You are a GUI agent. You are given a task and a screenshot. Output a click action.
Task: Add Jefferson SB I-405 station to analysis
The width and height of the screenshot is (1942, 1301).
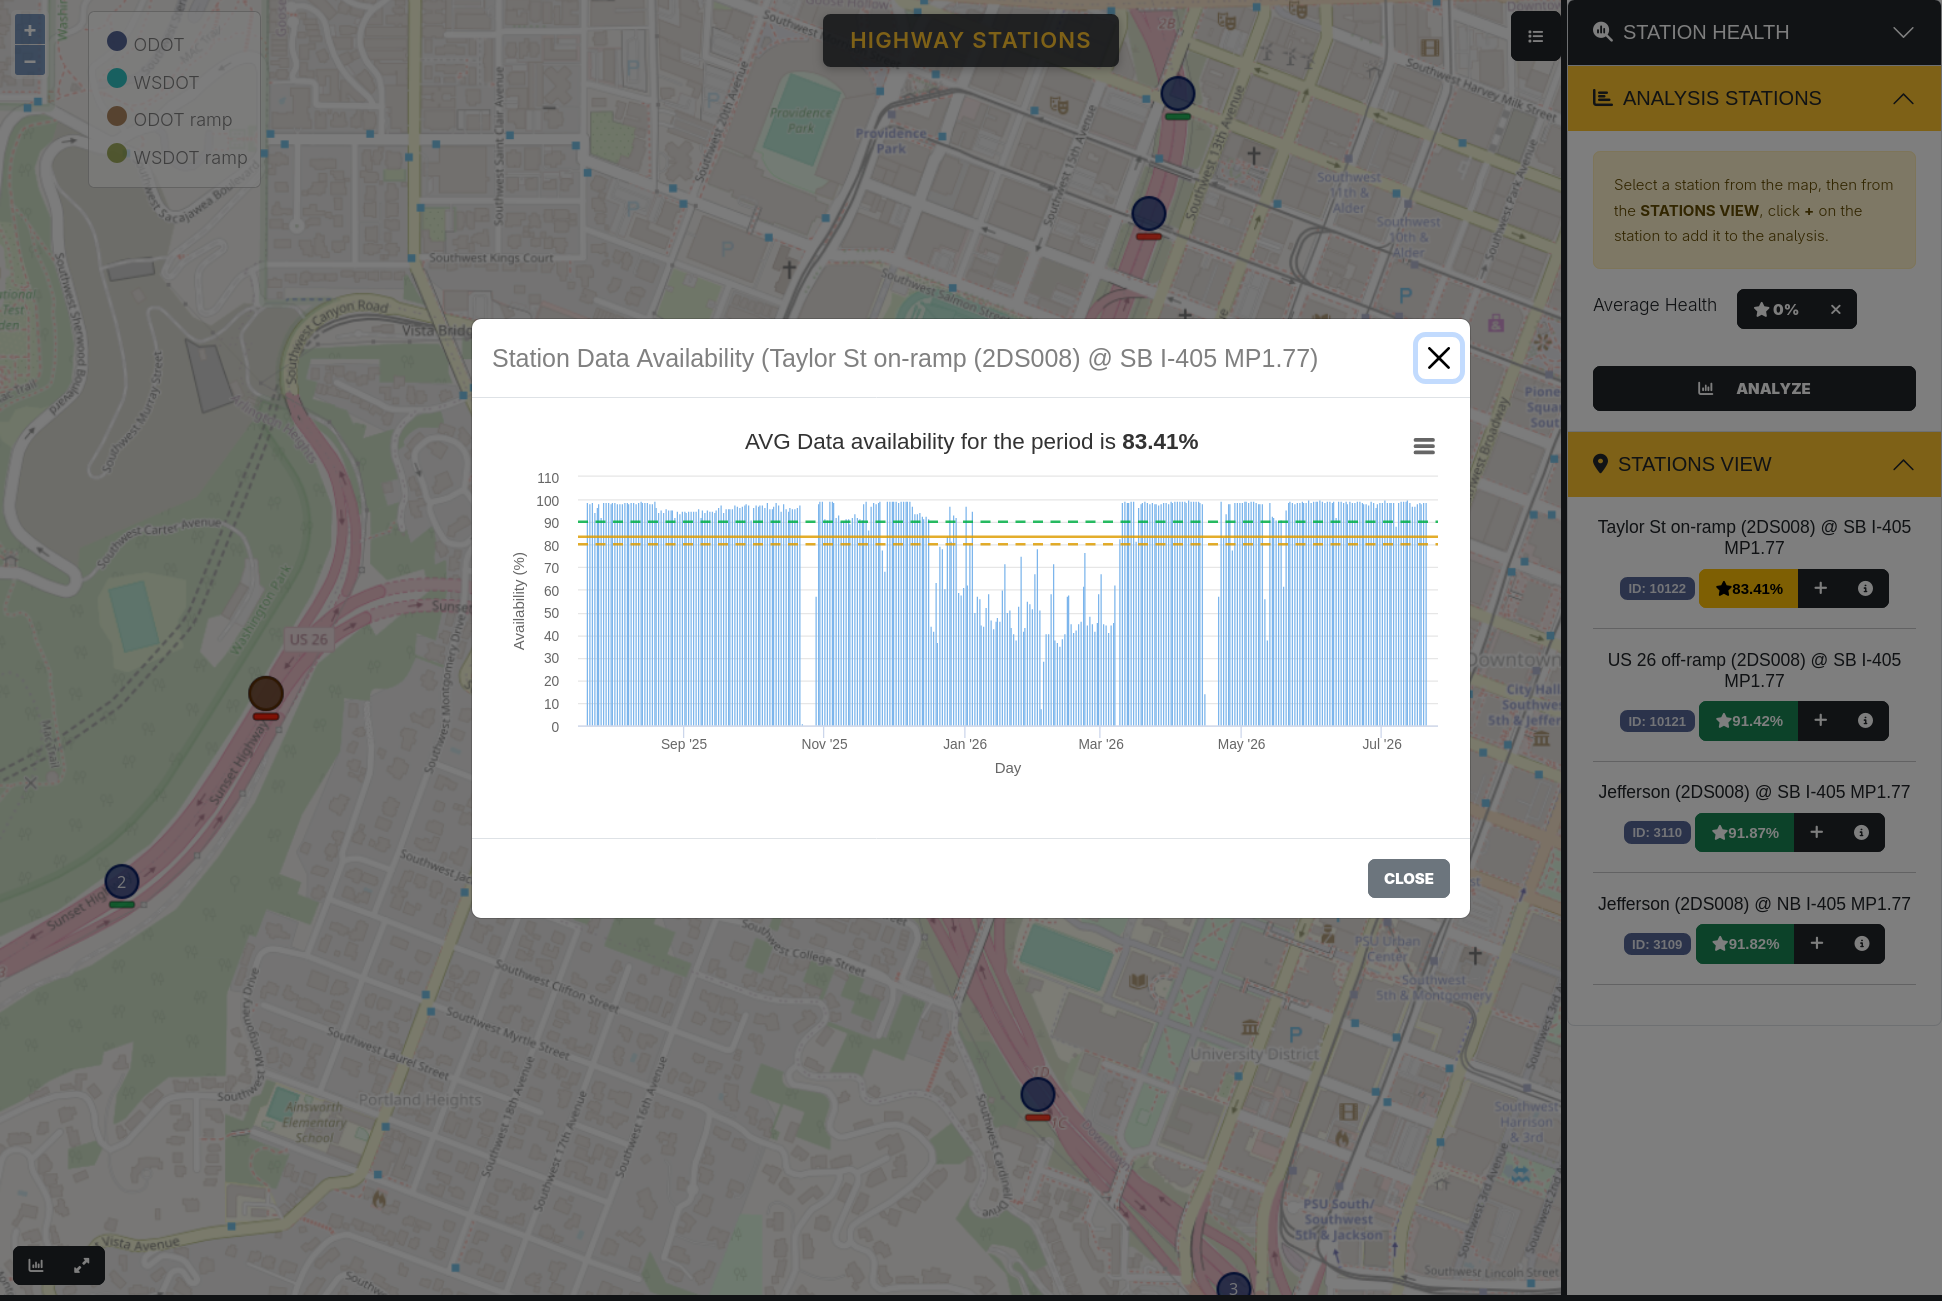[1816, 832]
